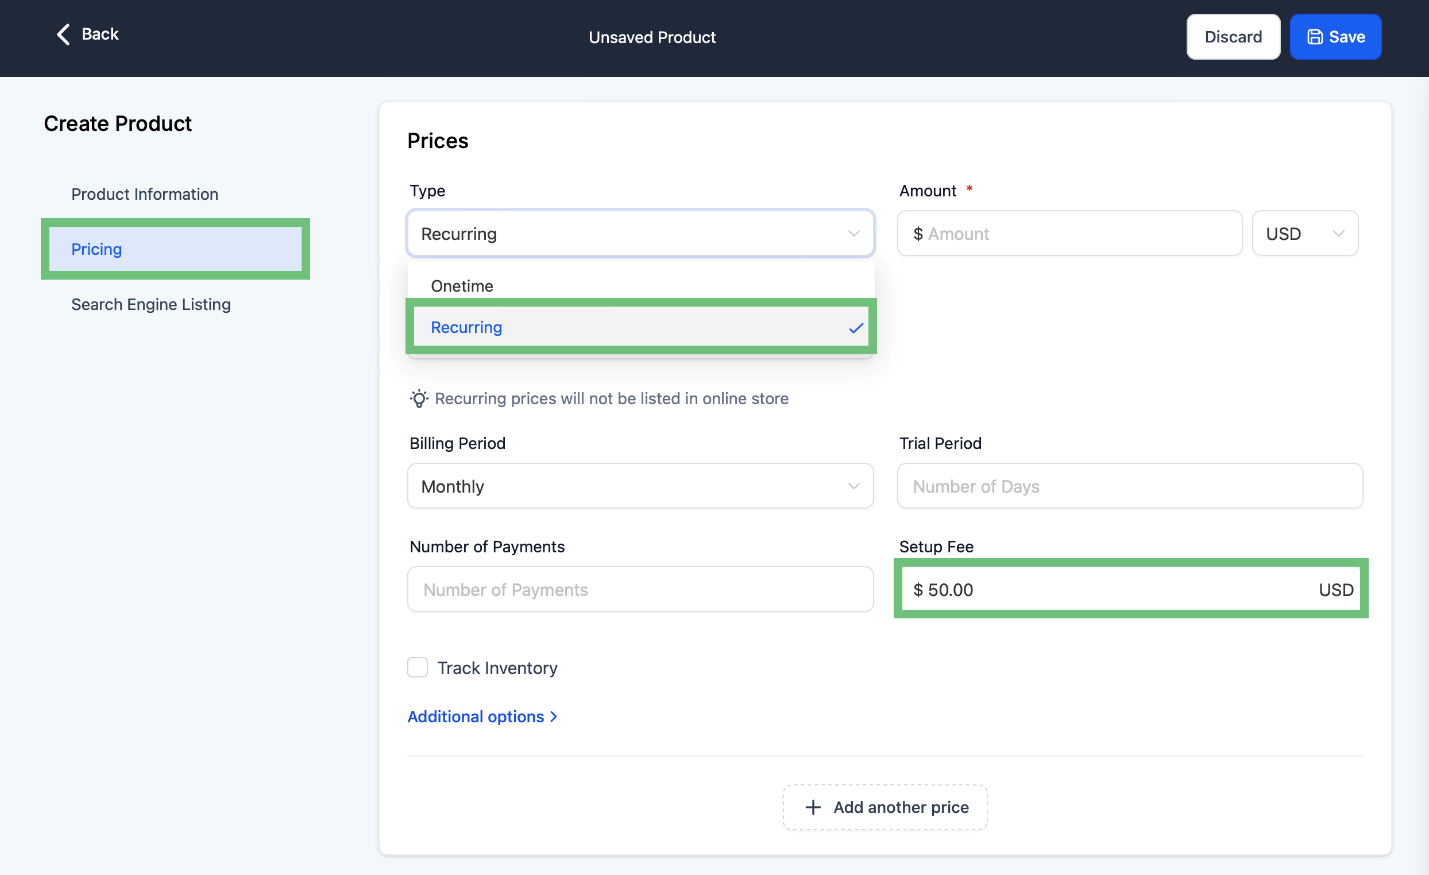
Task: Expand Additional options chevron
Action: pyautogui.click(x=554, y=717)
